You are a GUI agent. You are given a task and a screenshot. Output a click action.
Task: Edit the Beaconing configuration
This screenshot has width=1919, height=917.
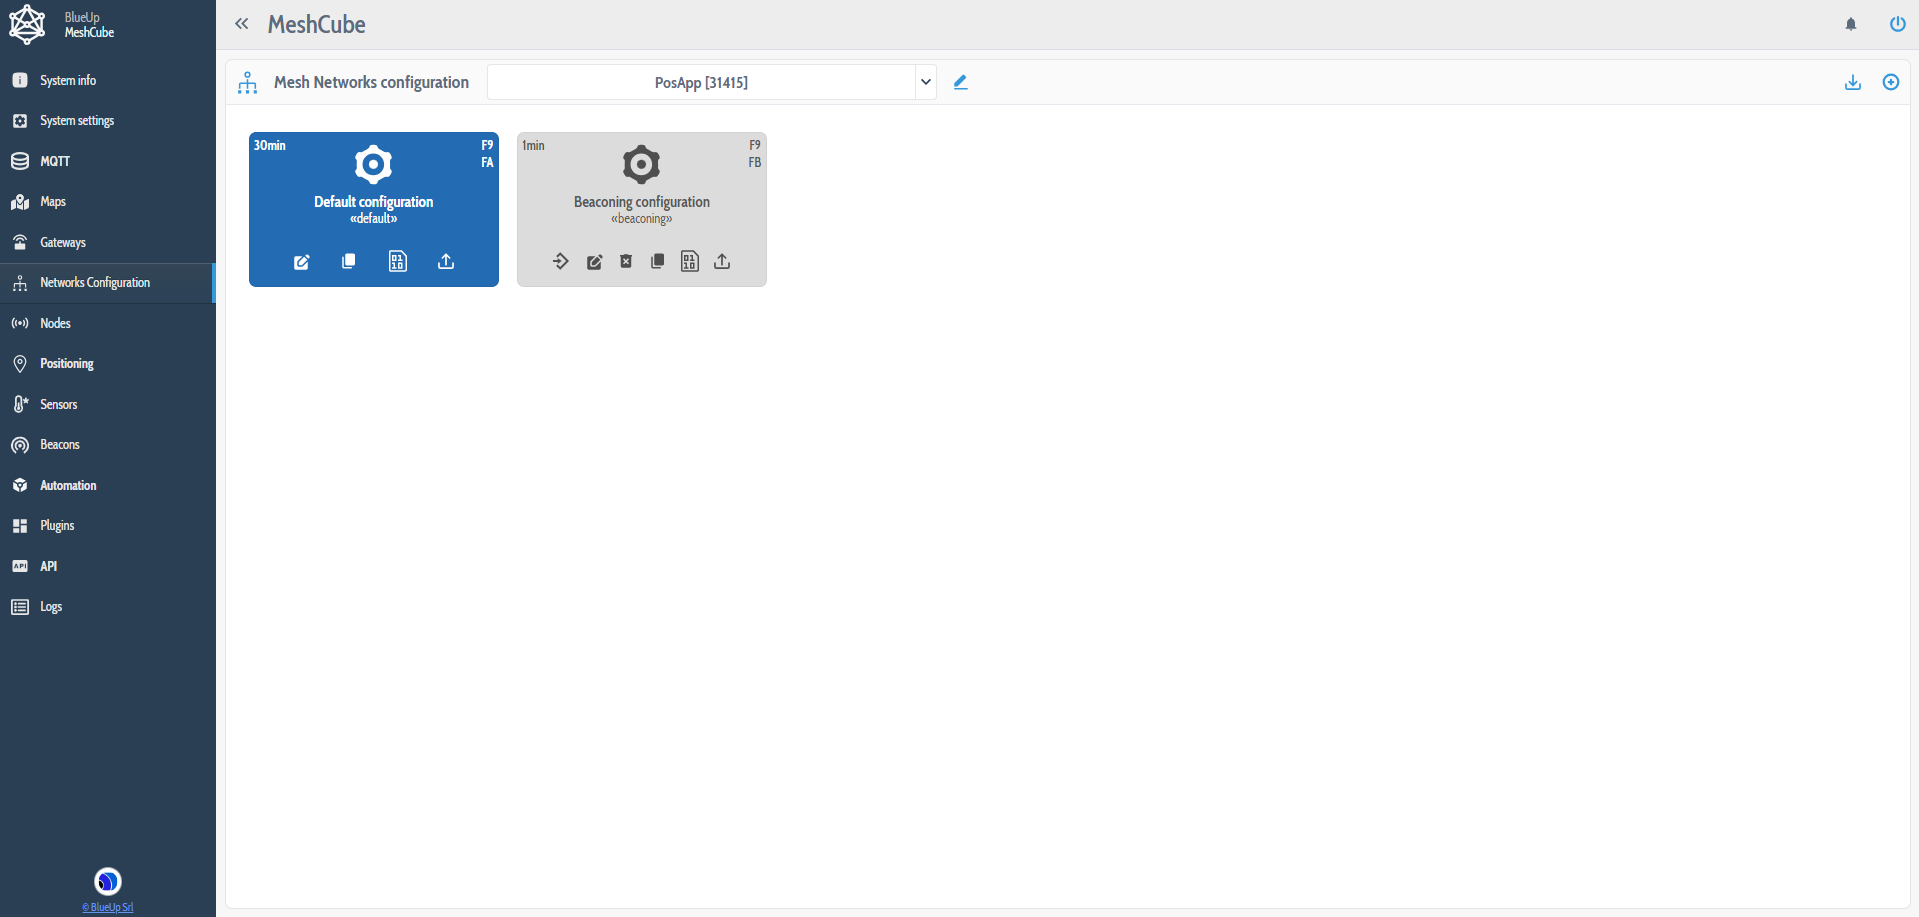(594, 262)
